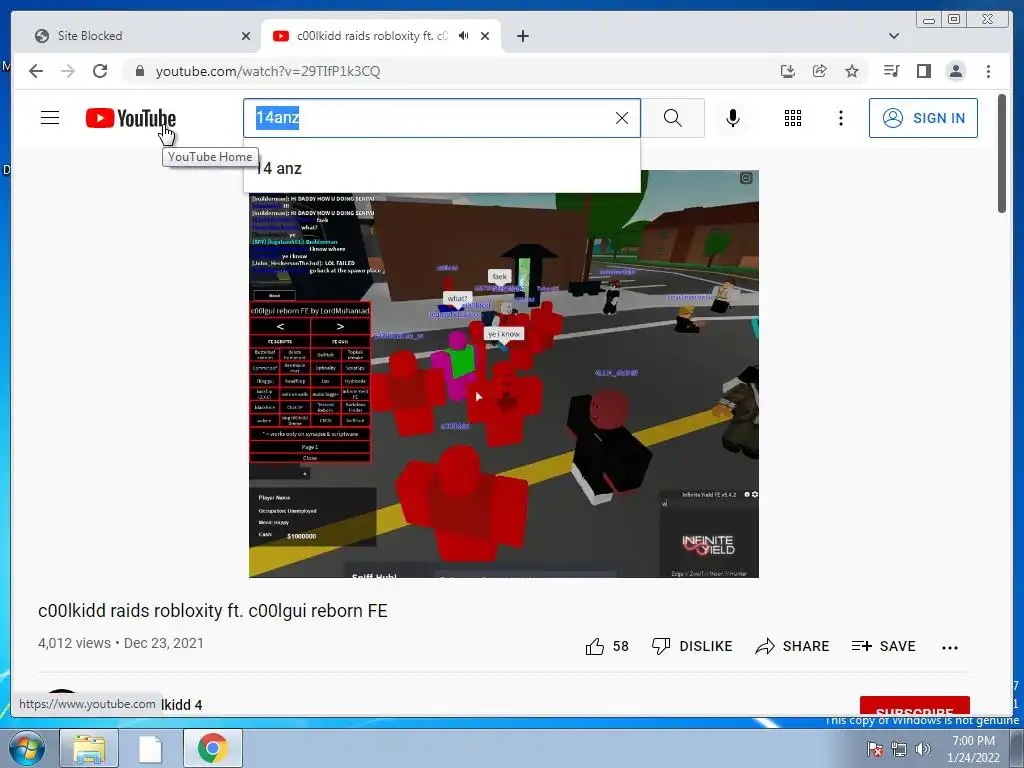Viewport: 1024px width, 768px height.
Task: Close the YouTube video tab
Action: pos(485,36)
